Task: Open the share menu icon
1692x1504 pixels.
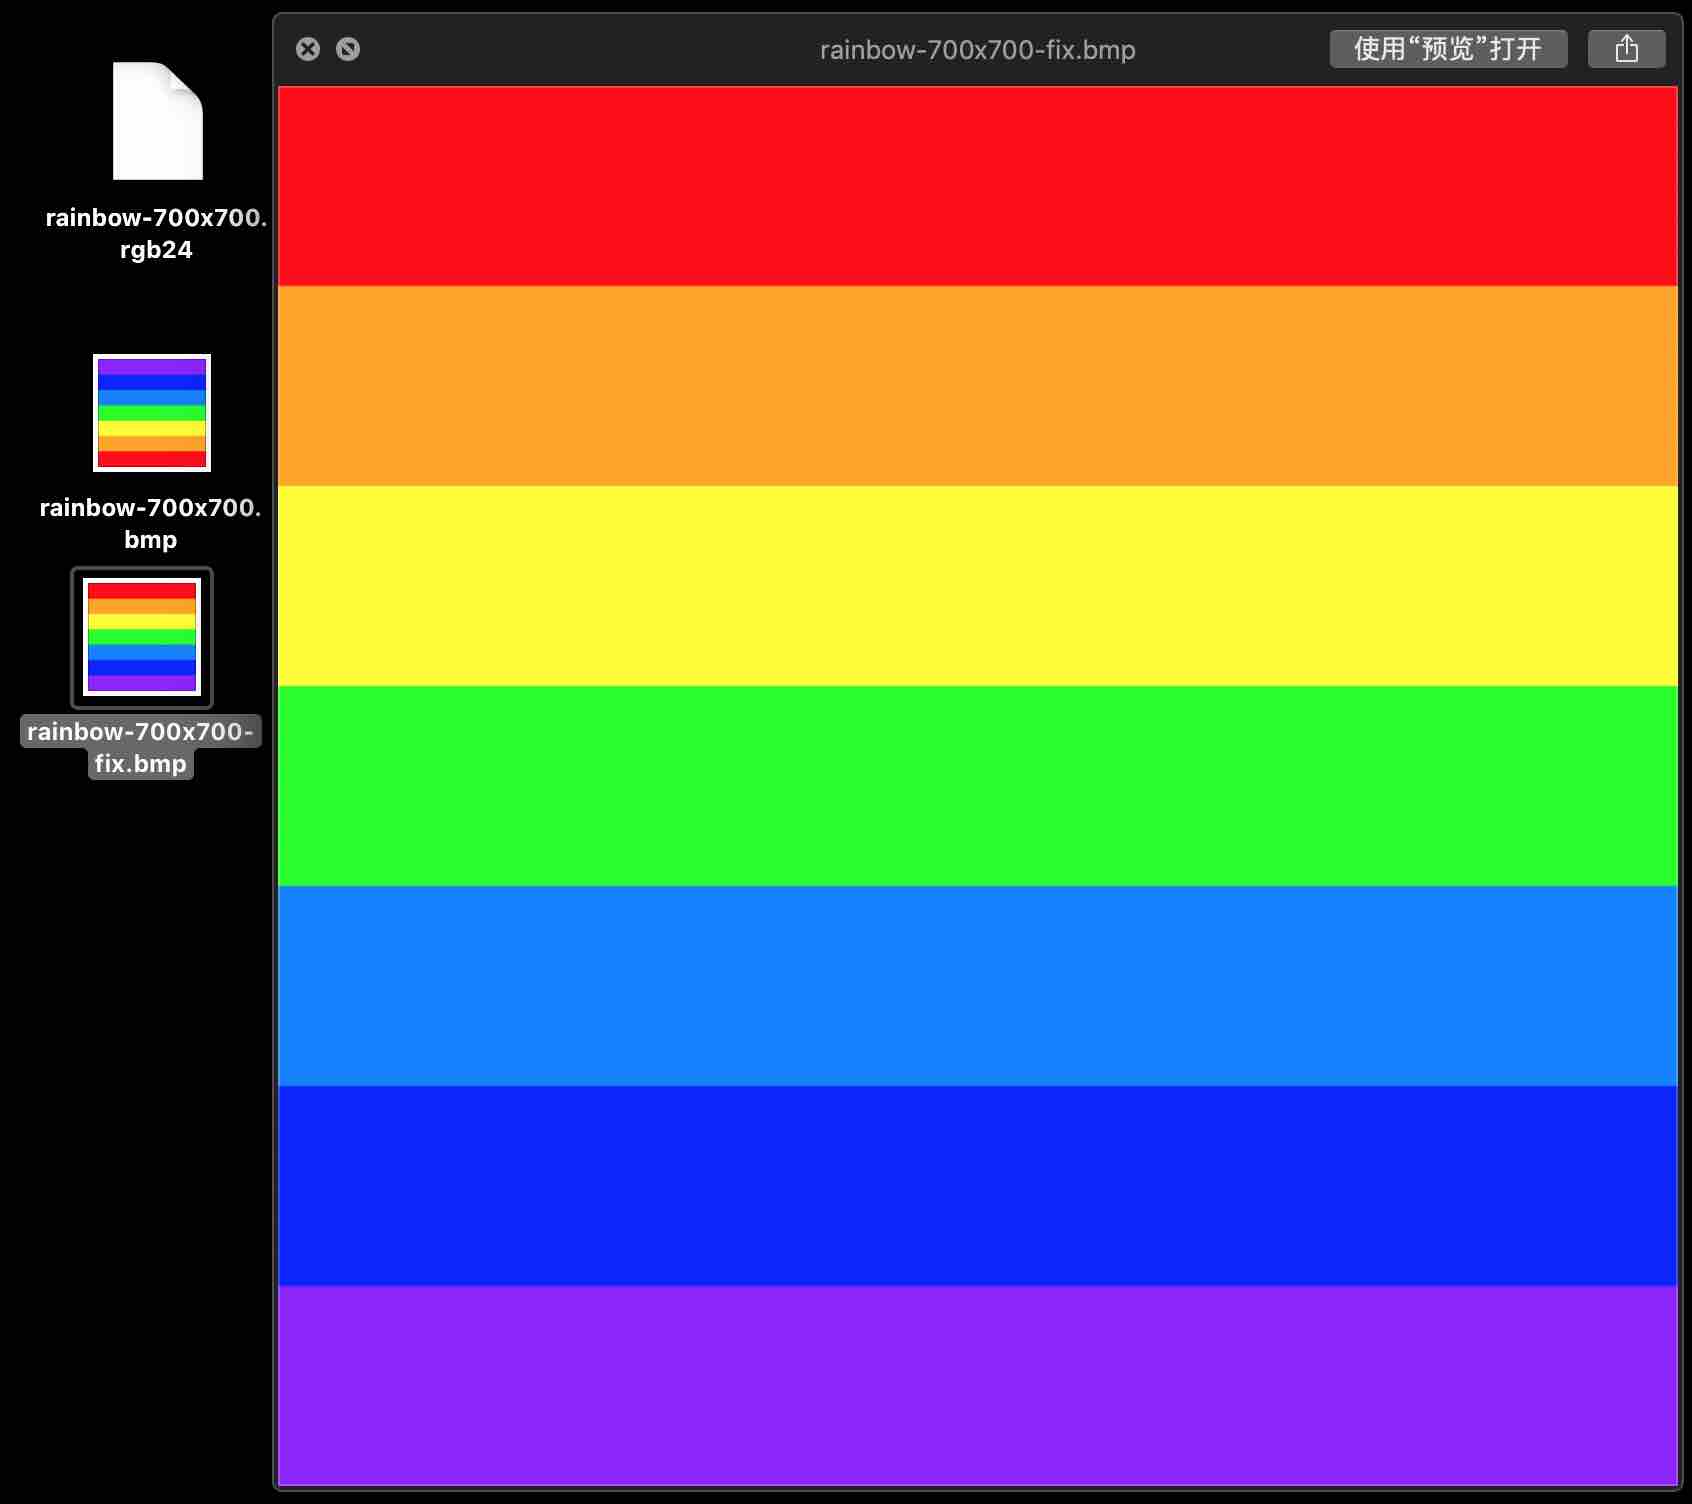Action: [1627, 49]
